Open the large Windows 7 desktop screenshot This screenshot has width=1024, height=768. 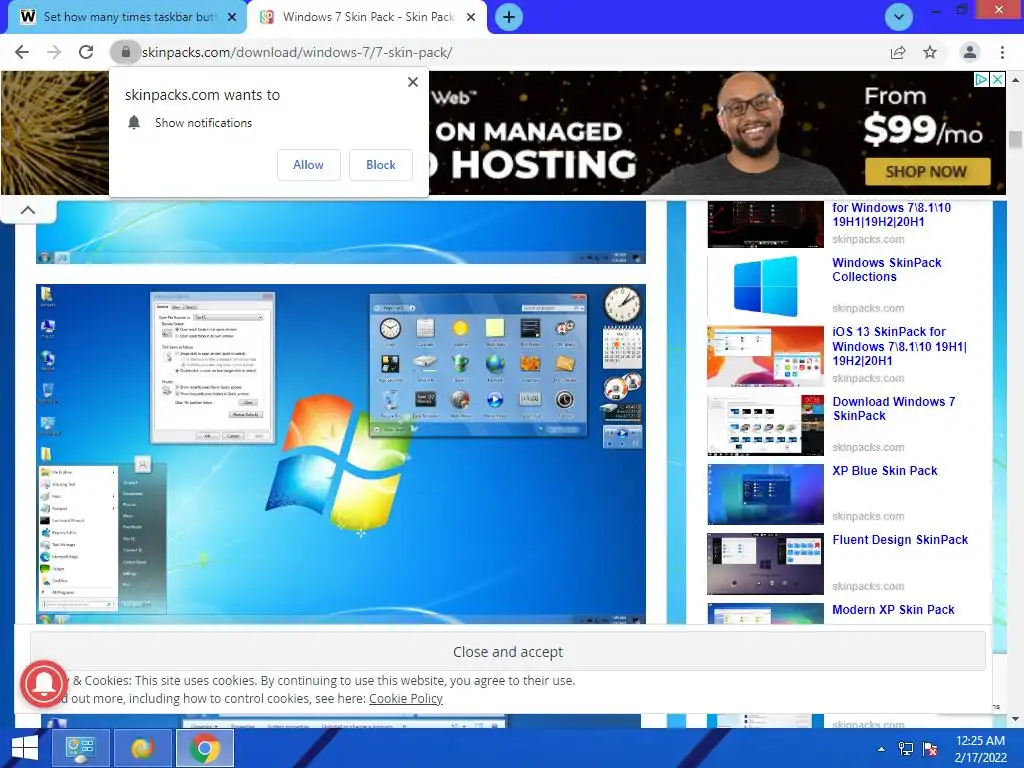click(x=341, y=454)
